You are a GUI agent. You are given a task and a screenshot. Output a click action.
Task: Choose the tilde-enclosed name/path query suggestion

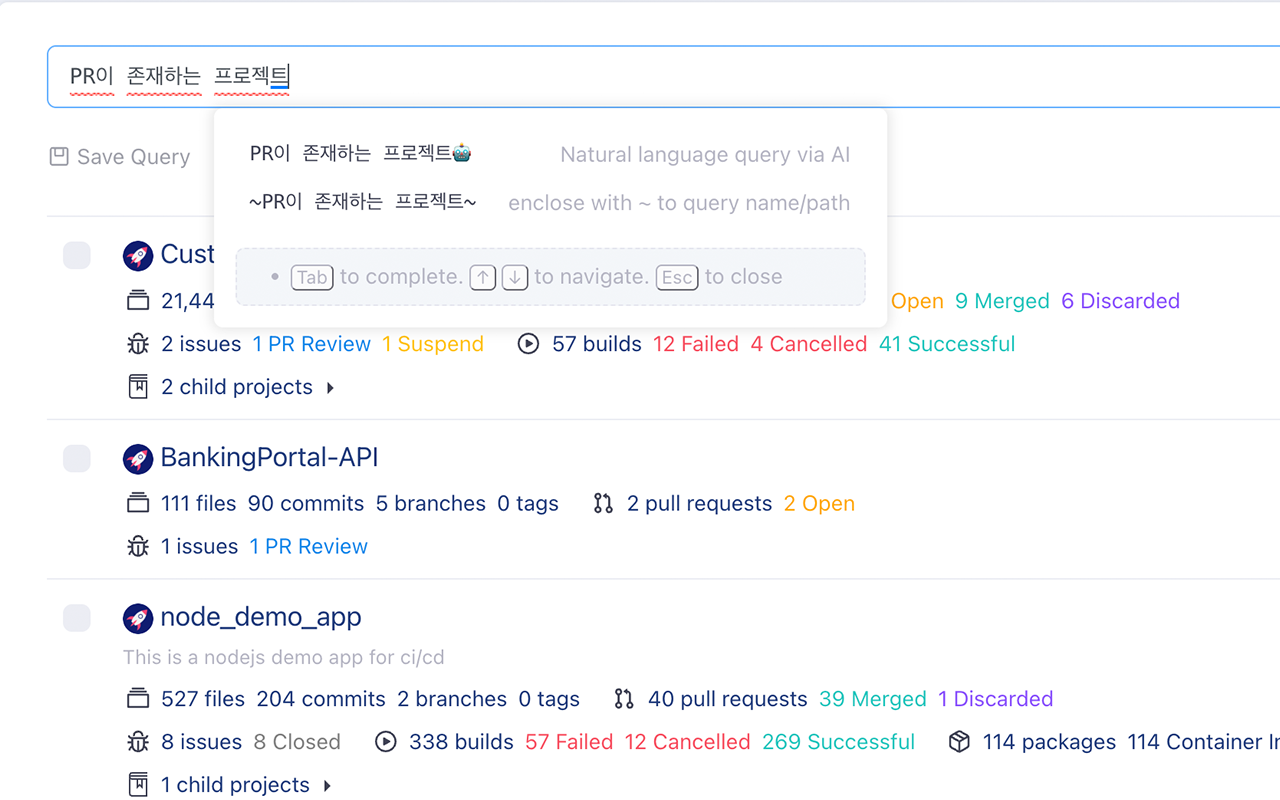click(x=550, y=203)
